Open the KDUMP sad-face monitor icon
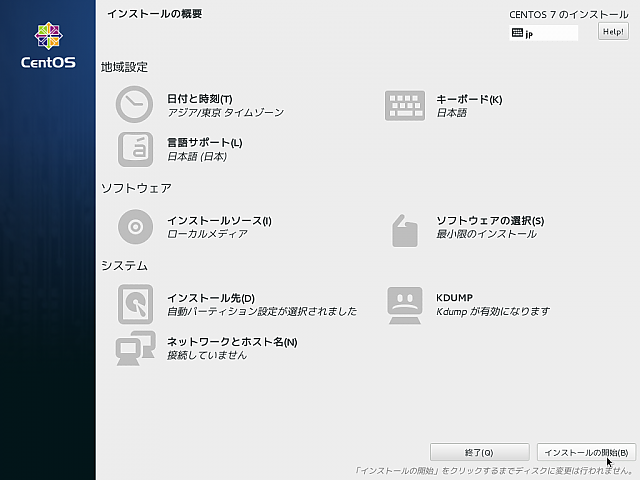The width and height of the screenshot is (640, 480). pyautogui.click(x=404, y=306)
